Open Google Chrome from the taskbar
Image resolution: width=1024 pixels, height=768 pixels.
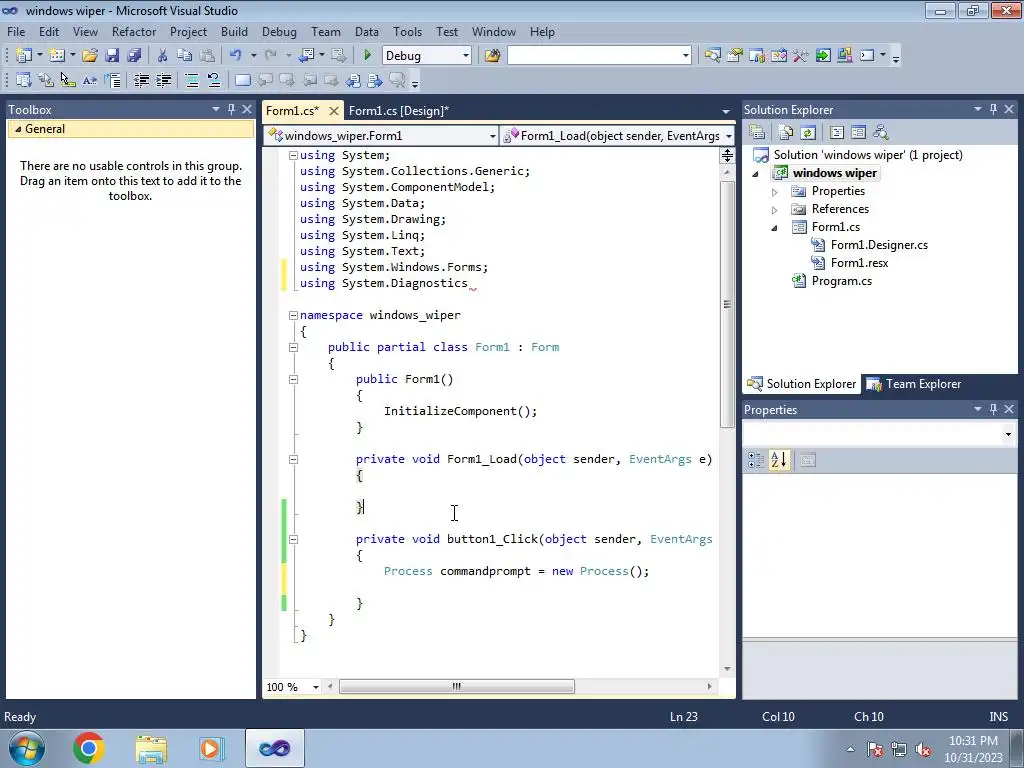click(89, 748)
